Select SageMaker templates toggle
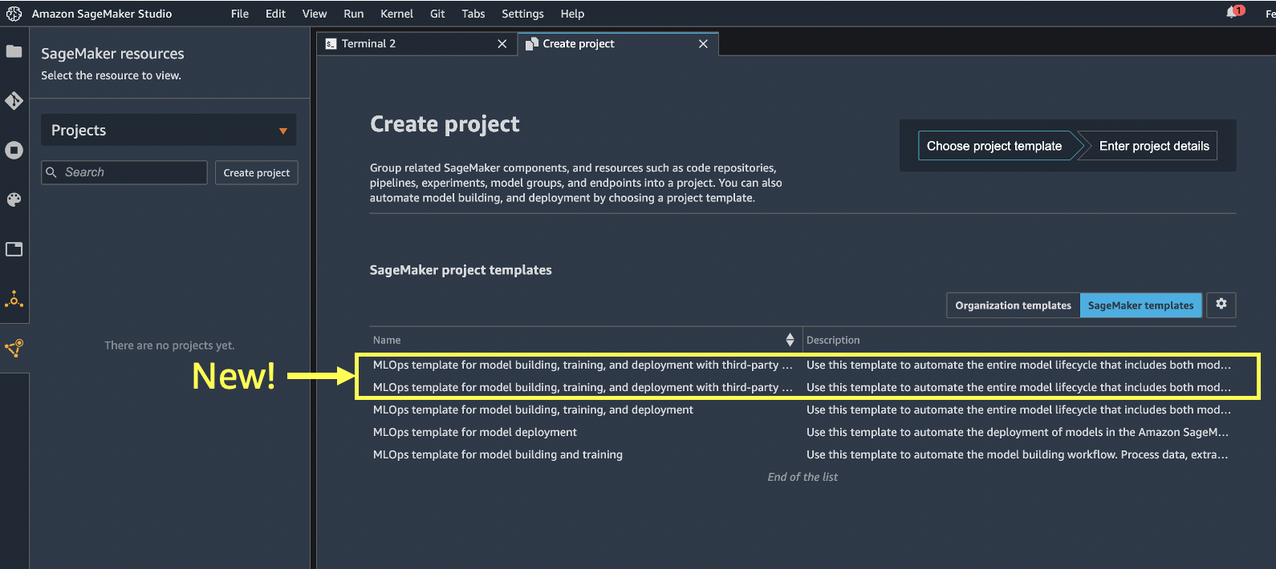This screenshot has height=569, width=1276. 1140,305
